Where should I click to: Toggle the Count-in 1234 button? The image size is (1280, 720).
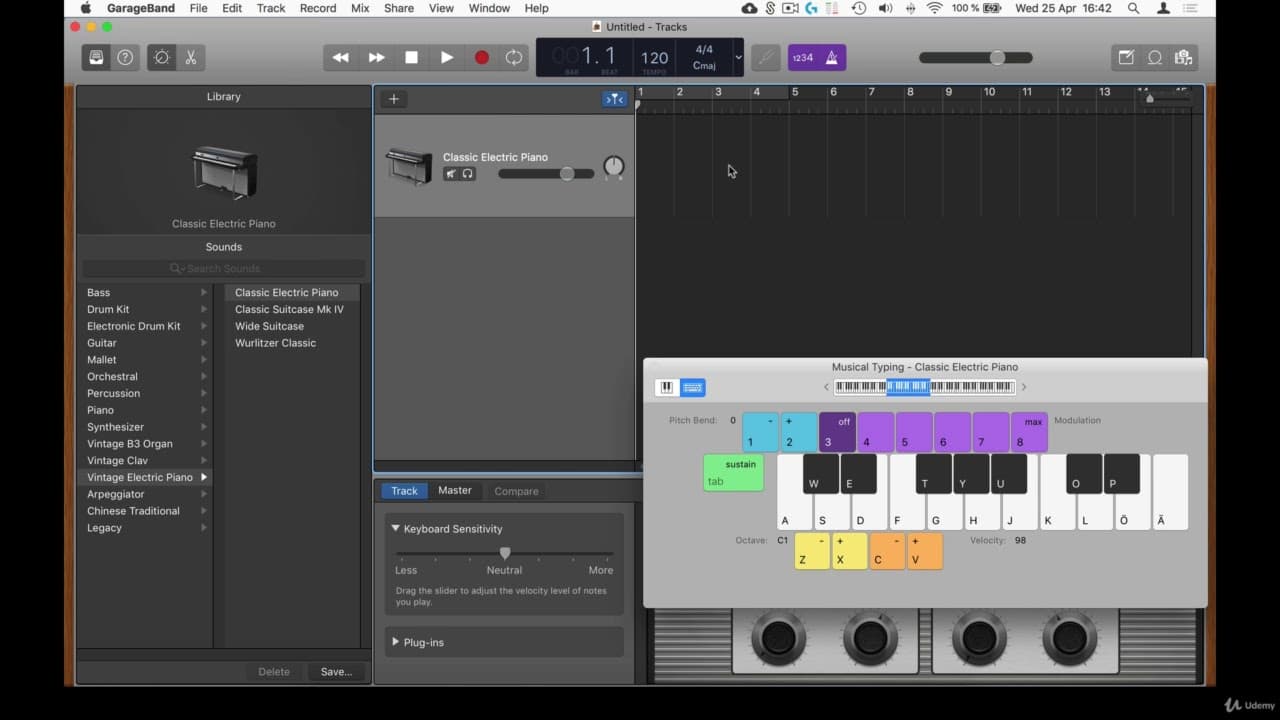803,57
